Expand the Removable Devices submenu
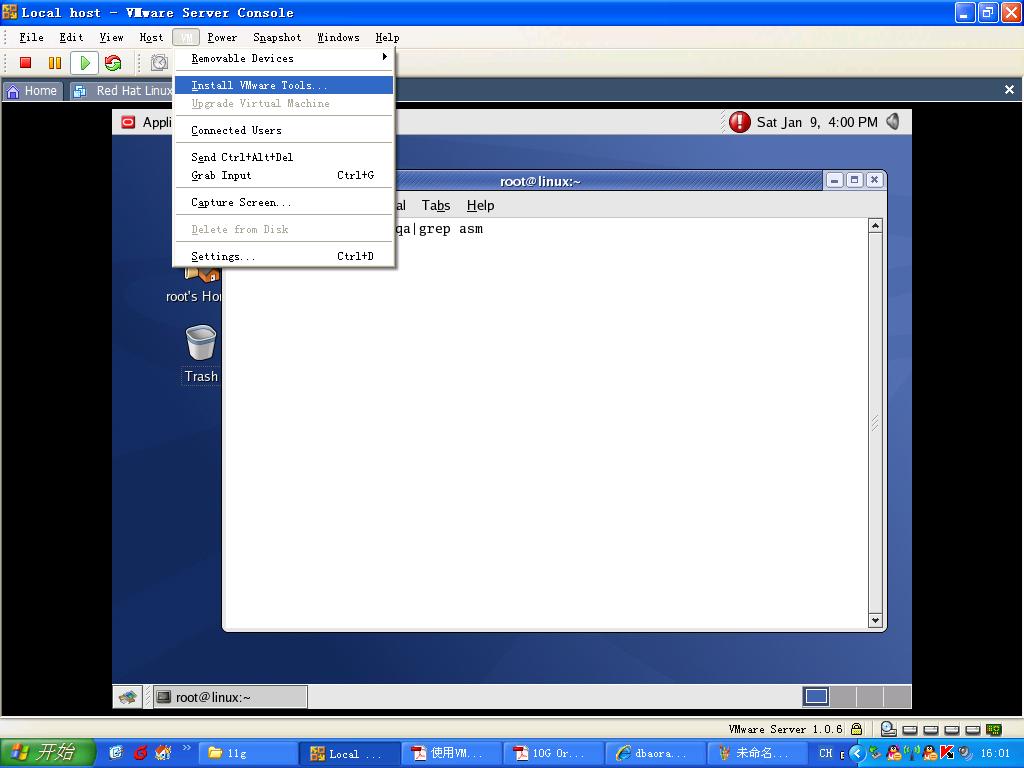This screenshot has width=1024, height=768. 283,58
